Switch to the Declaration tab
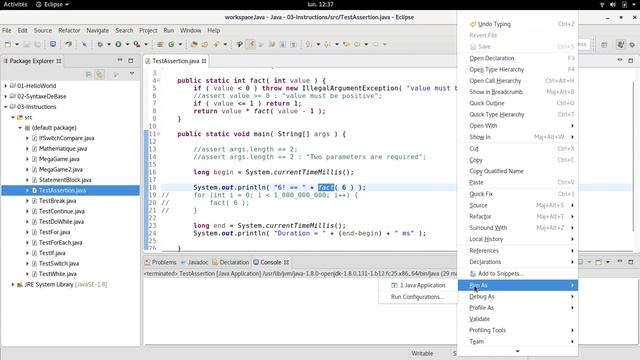Image resolution: width=640 pixels, height=360 pixels. (x=230, y=262)
